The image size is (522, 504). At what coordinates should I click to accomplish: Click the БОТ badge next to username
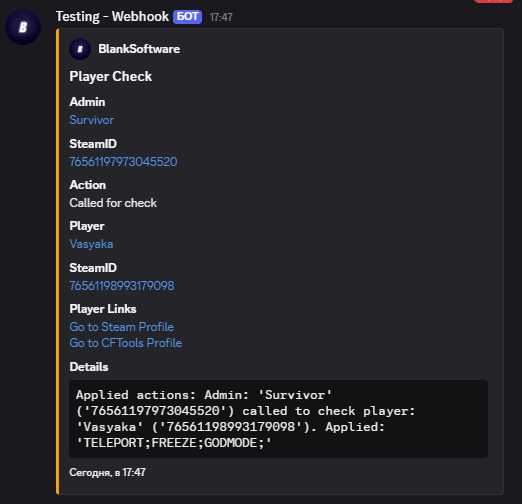click(x=187, y=17)
